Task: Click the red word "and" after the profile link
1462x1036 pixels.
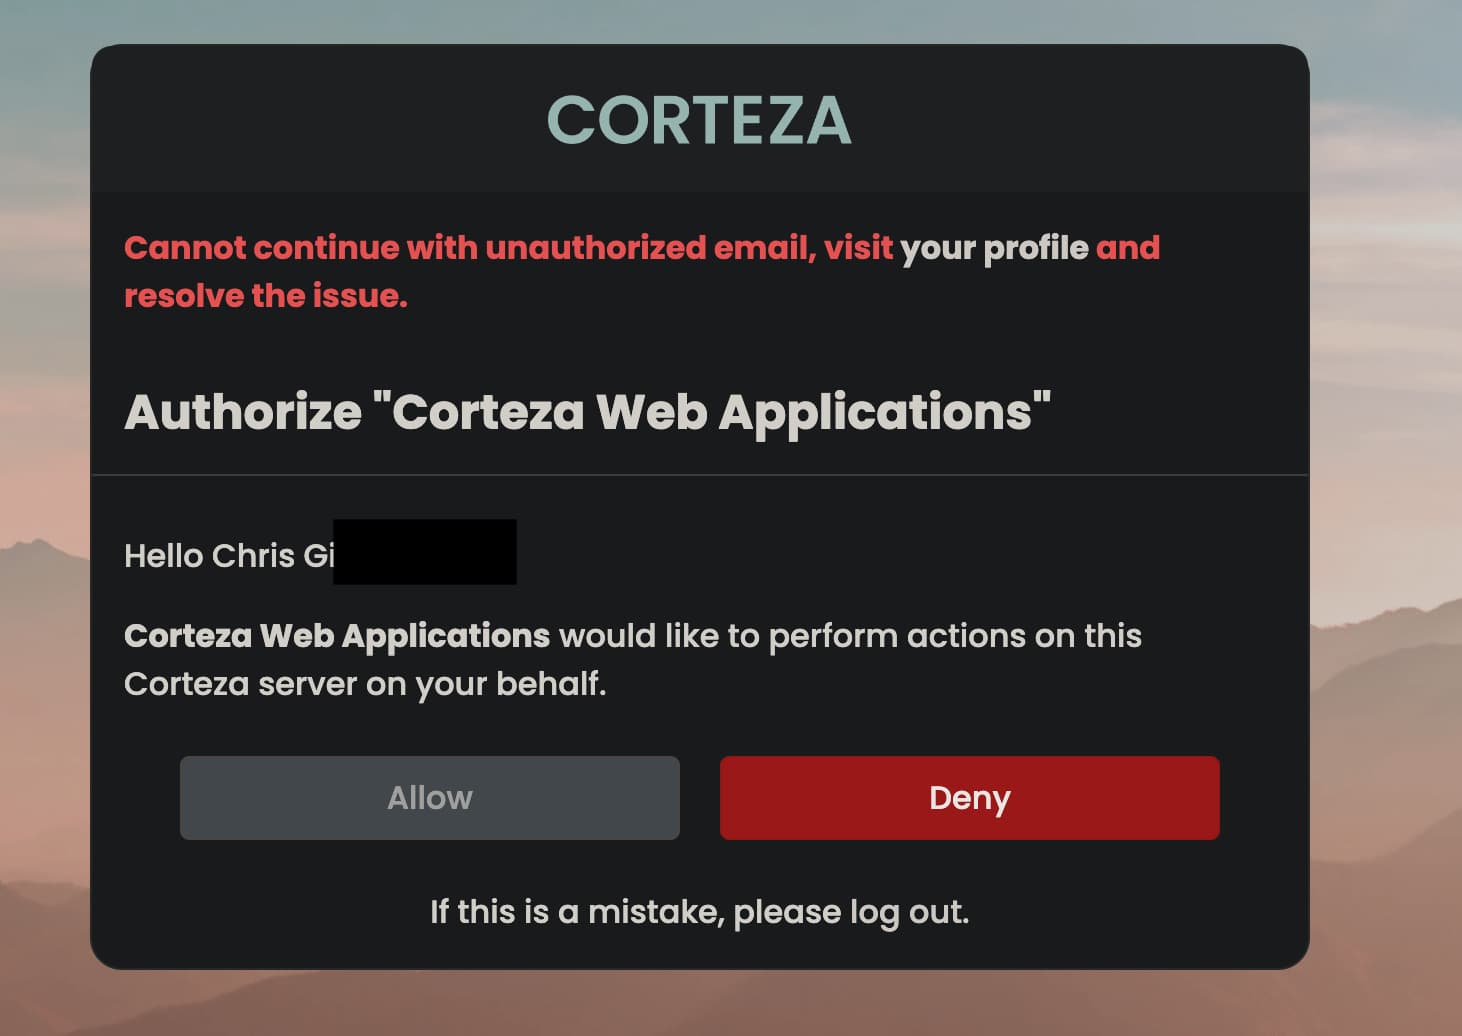Action: [x=1128, y=248]
